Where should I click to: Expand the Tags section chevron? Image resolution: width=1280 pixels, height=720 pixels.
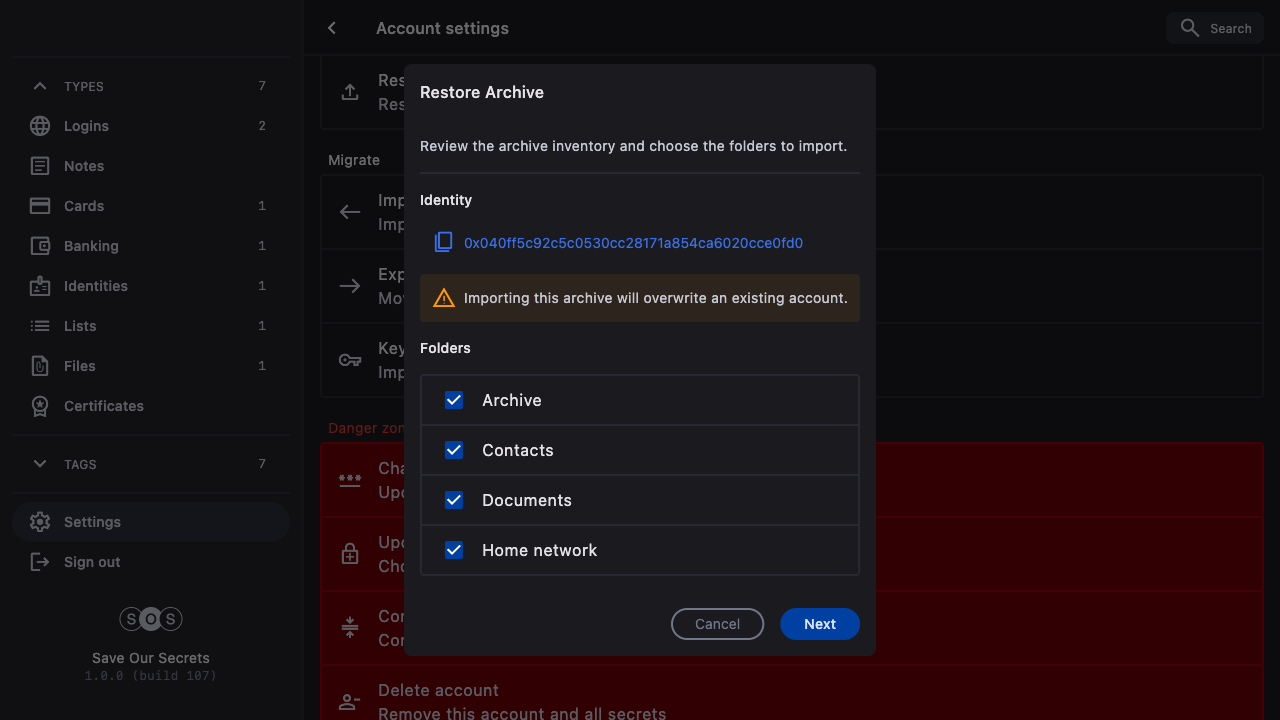[x=40, y=464]
